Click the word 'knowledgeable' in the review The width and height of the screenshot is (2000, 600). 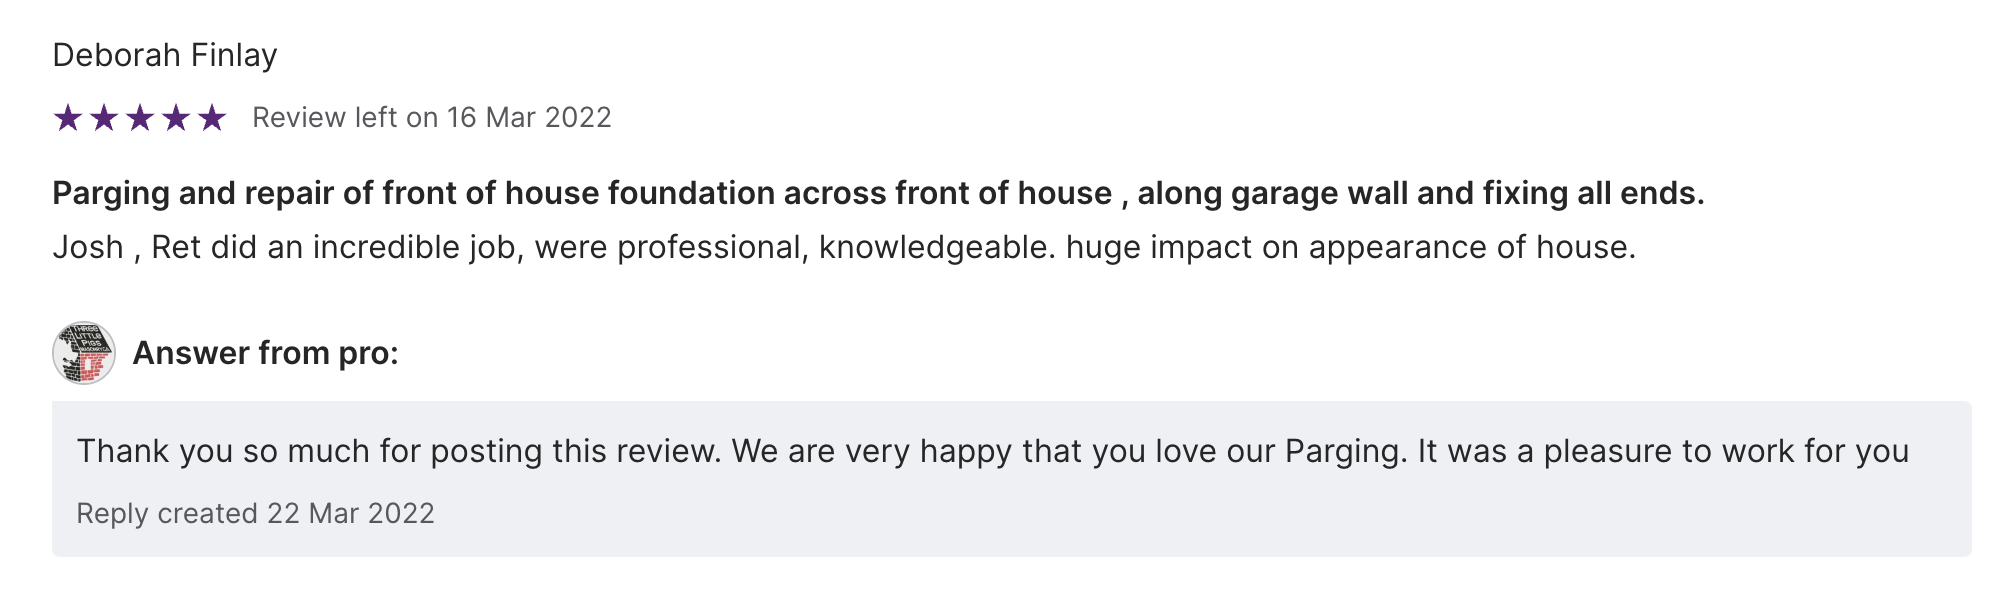[936, 247]
